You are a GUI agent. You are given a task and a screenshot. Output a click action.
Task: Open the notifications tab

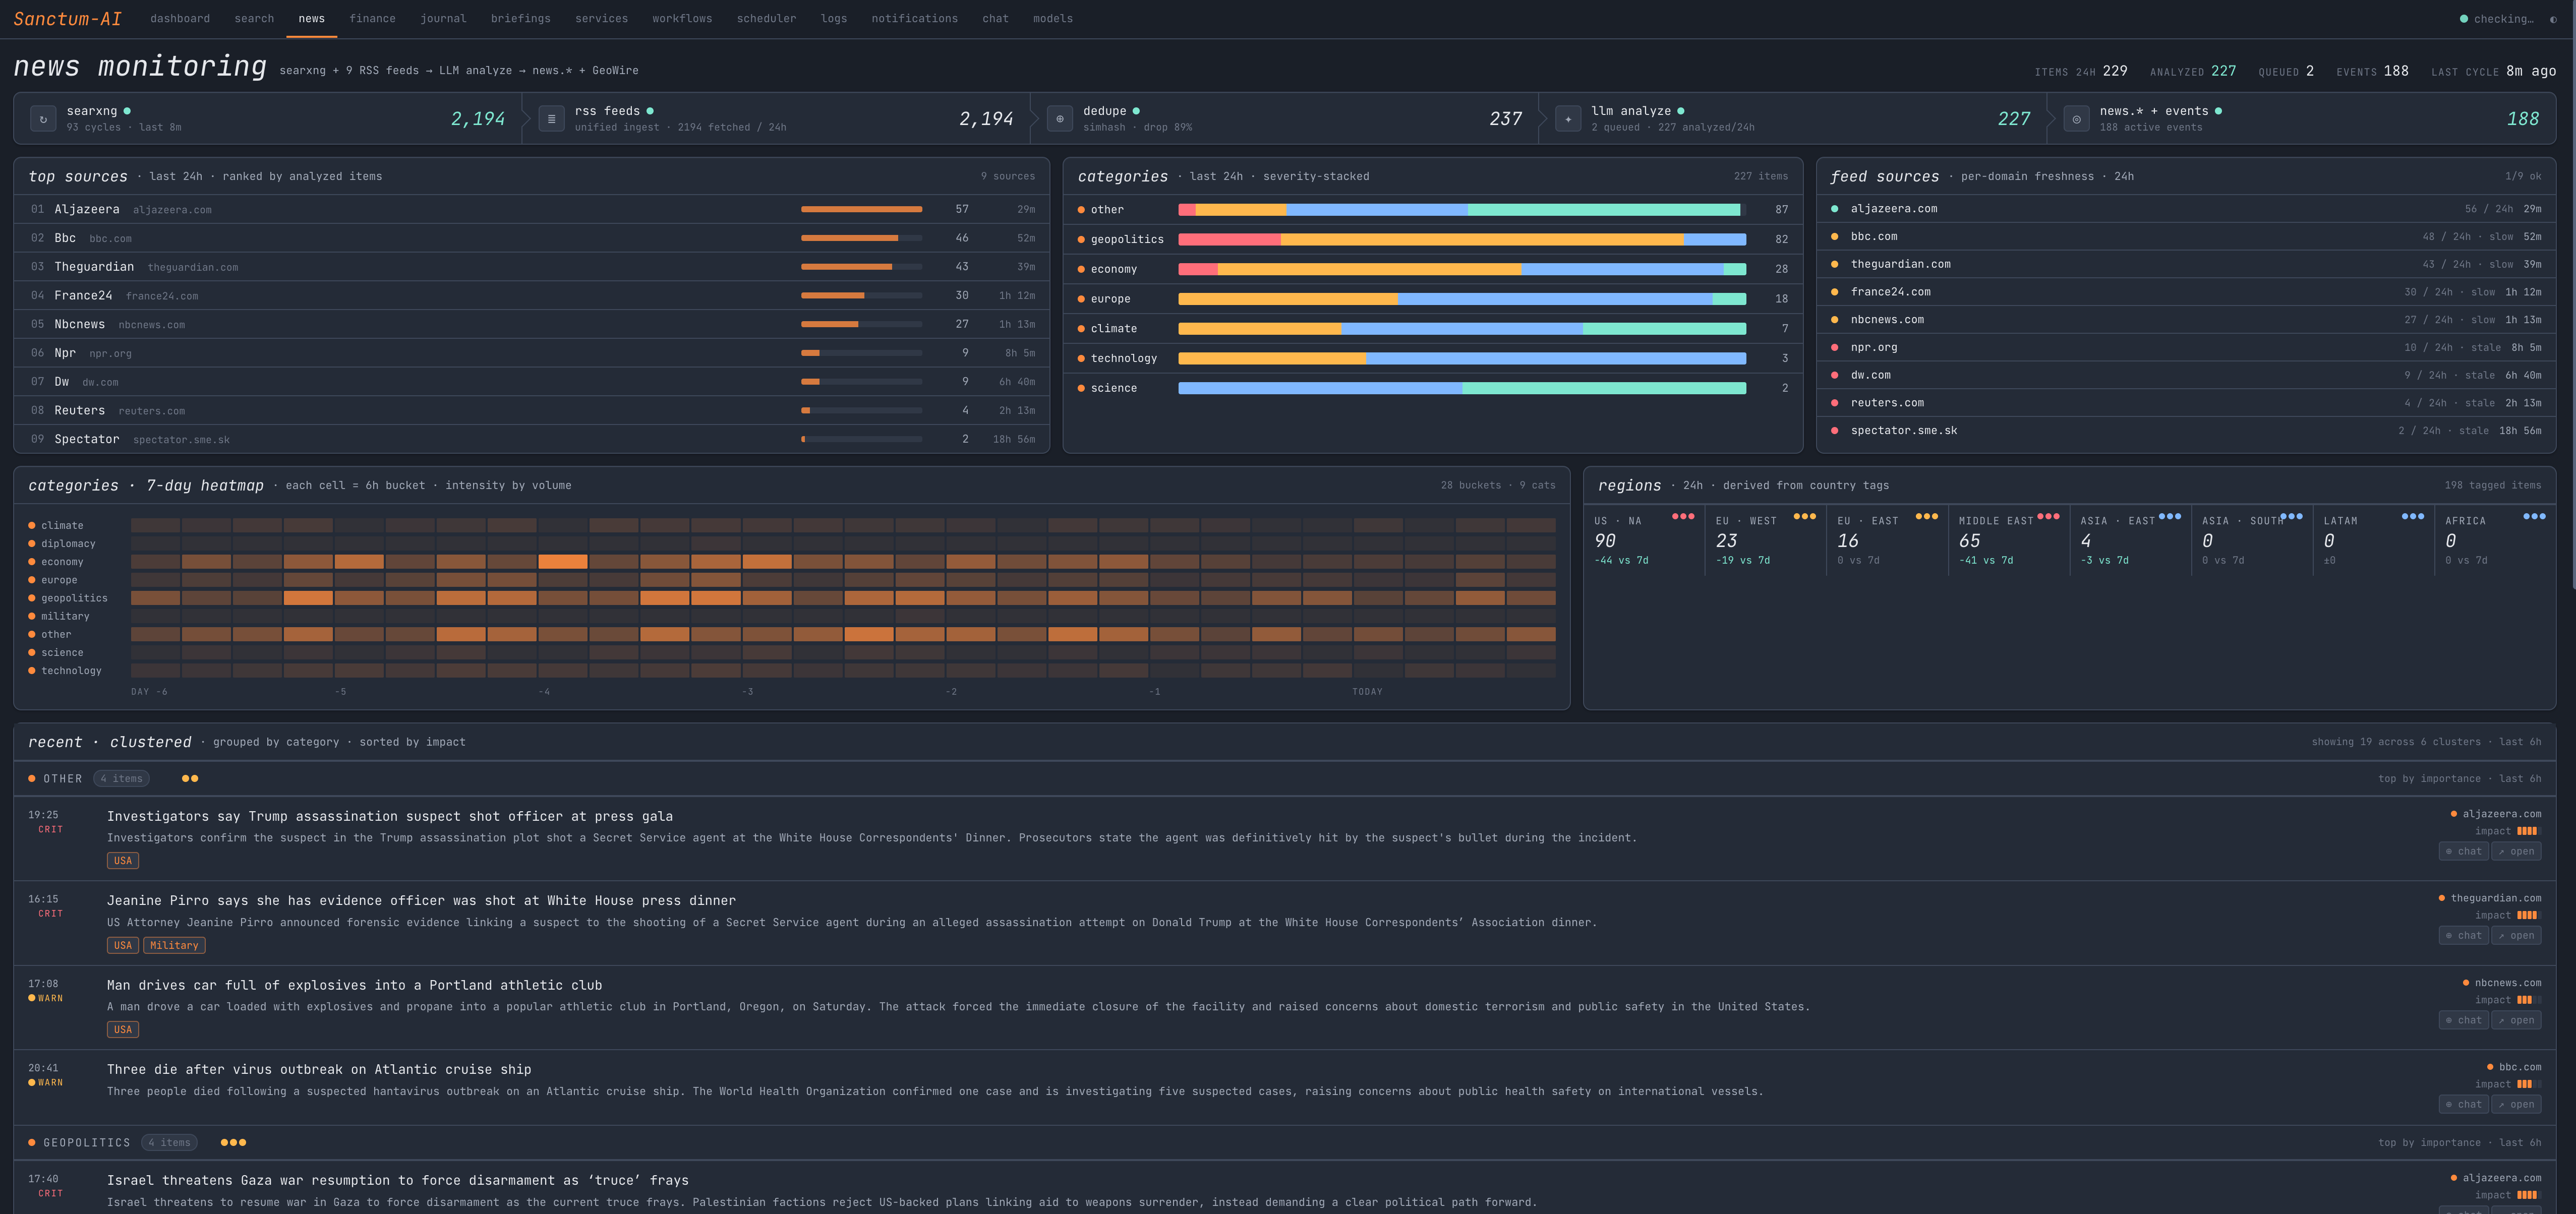pyautogui.click(x=914, y=19)
